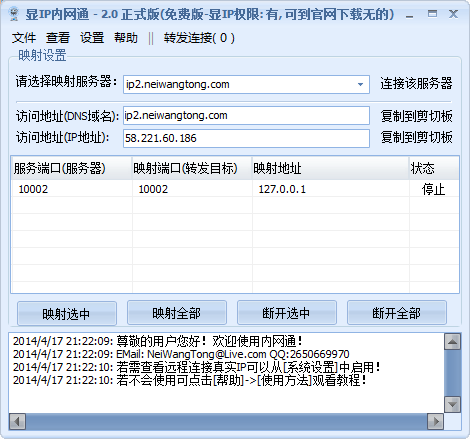Click the log line containing NeiWangTong@Live.com
The width and height of the screenshot is (470, 439).
[181, 354]
